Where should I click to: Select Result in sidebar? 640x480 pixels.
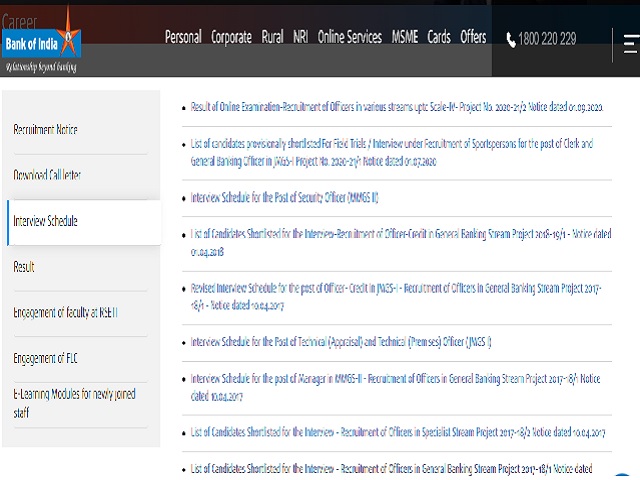tap(24, 267)
